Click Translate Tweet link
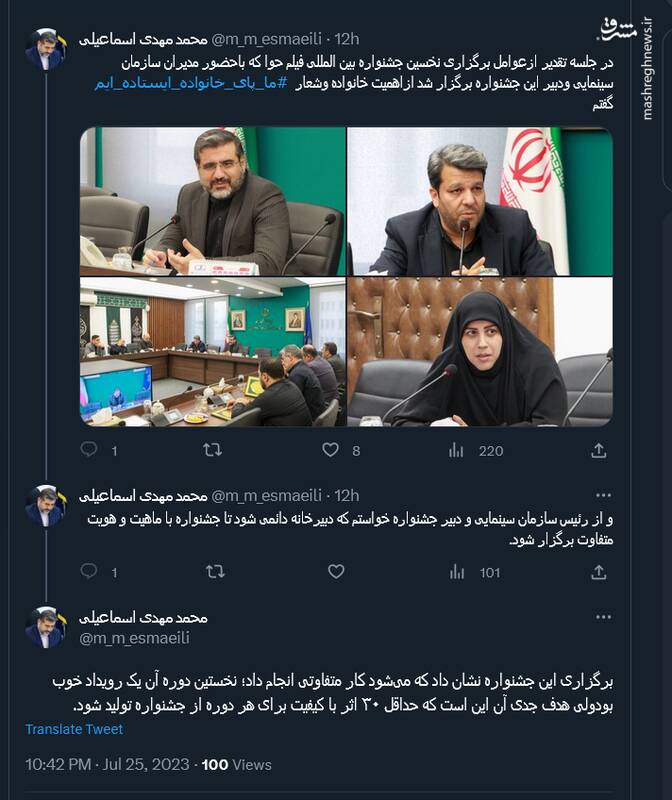The image size is (672, 800). coord(74,729)
